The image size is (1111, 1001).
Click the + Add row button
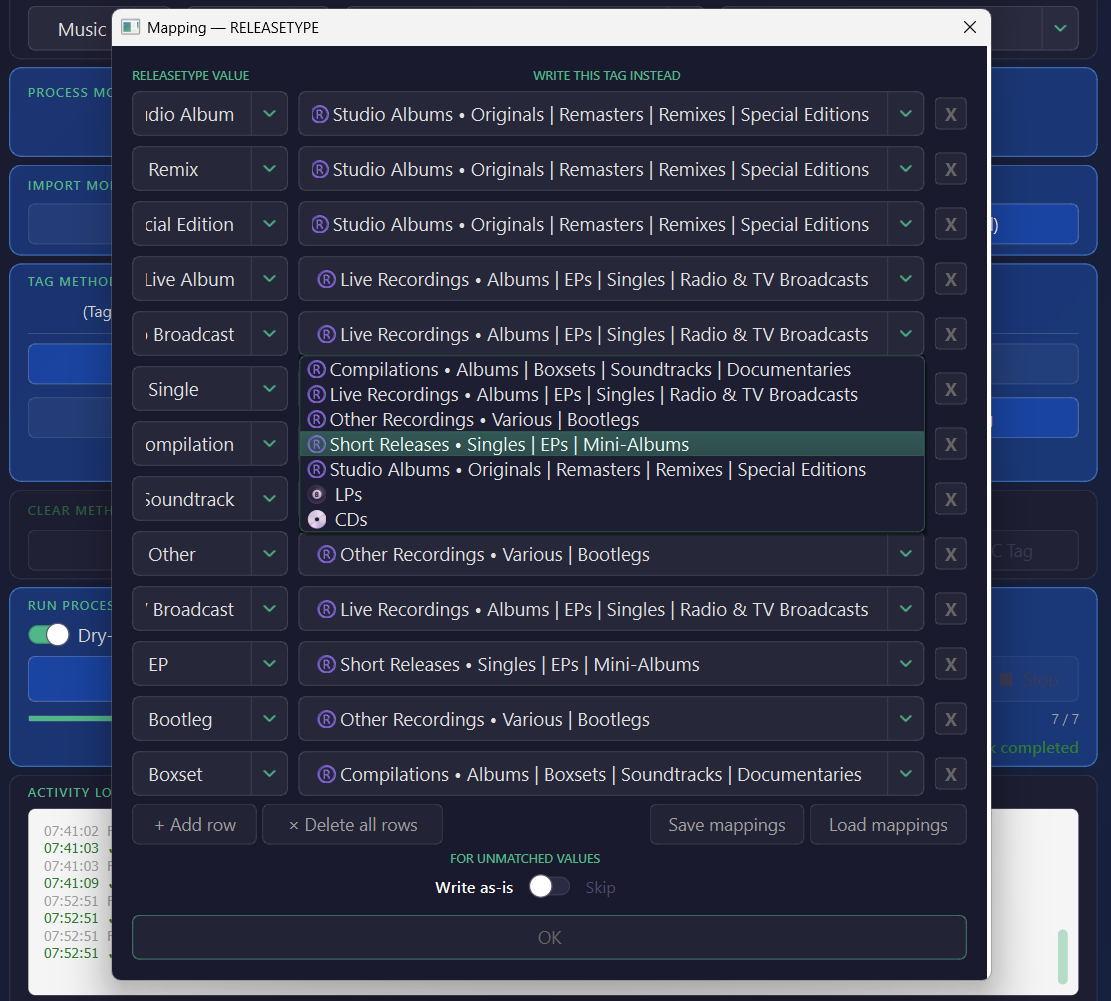(195, 825)
